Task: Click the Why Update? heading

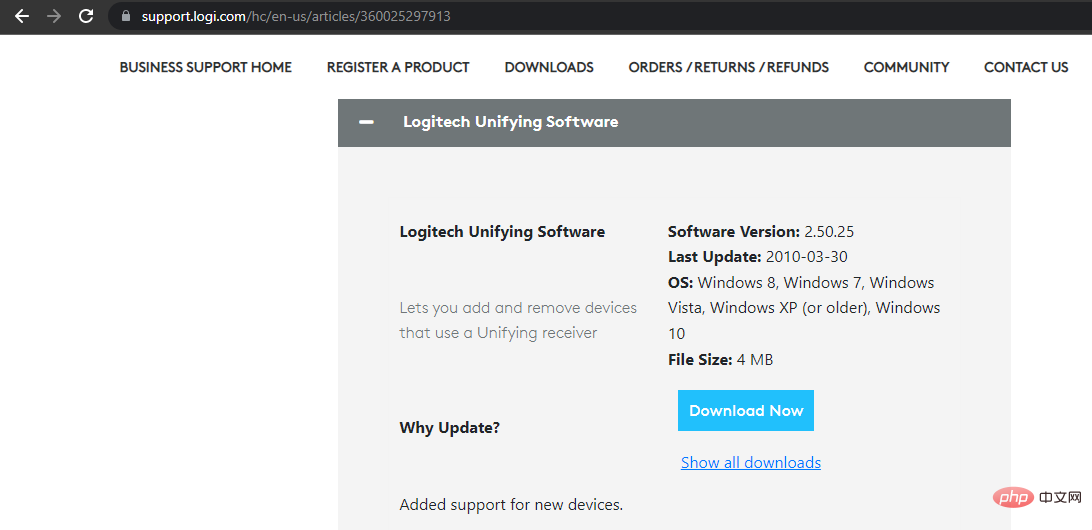Action: 449,428
